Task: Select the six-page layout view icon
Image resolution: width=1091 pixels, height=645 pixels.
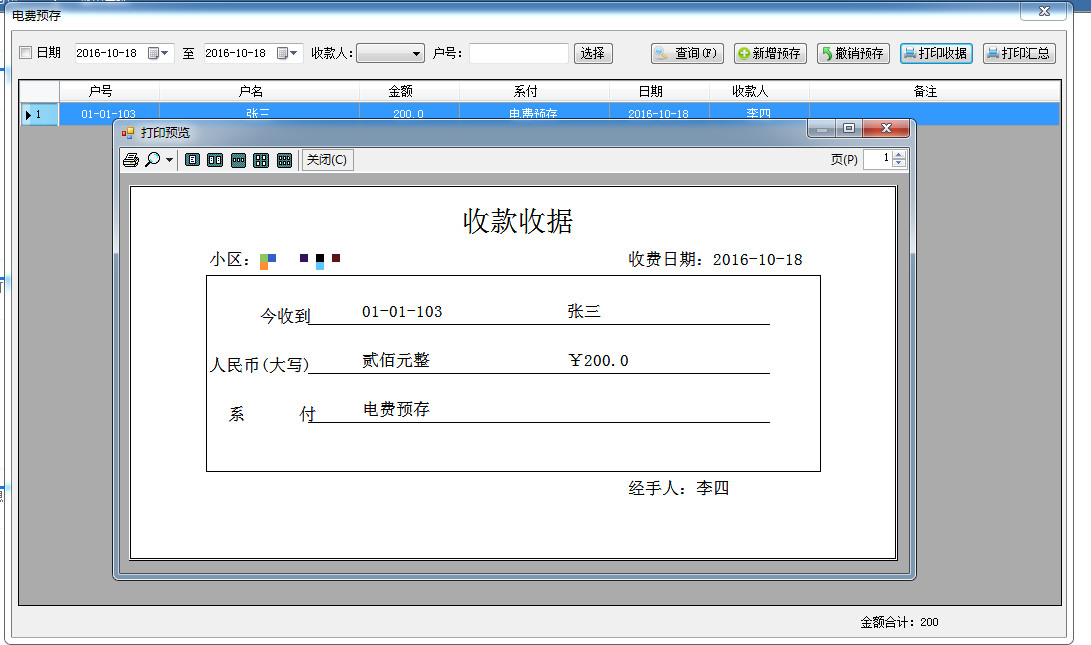Action: coord(284,160)
